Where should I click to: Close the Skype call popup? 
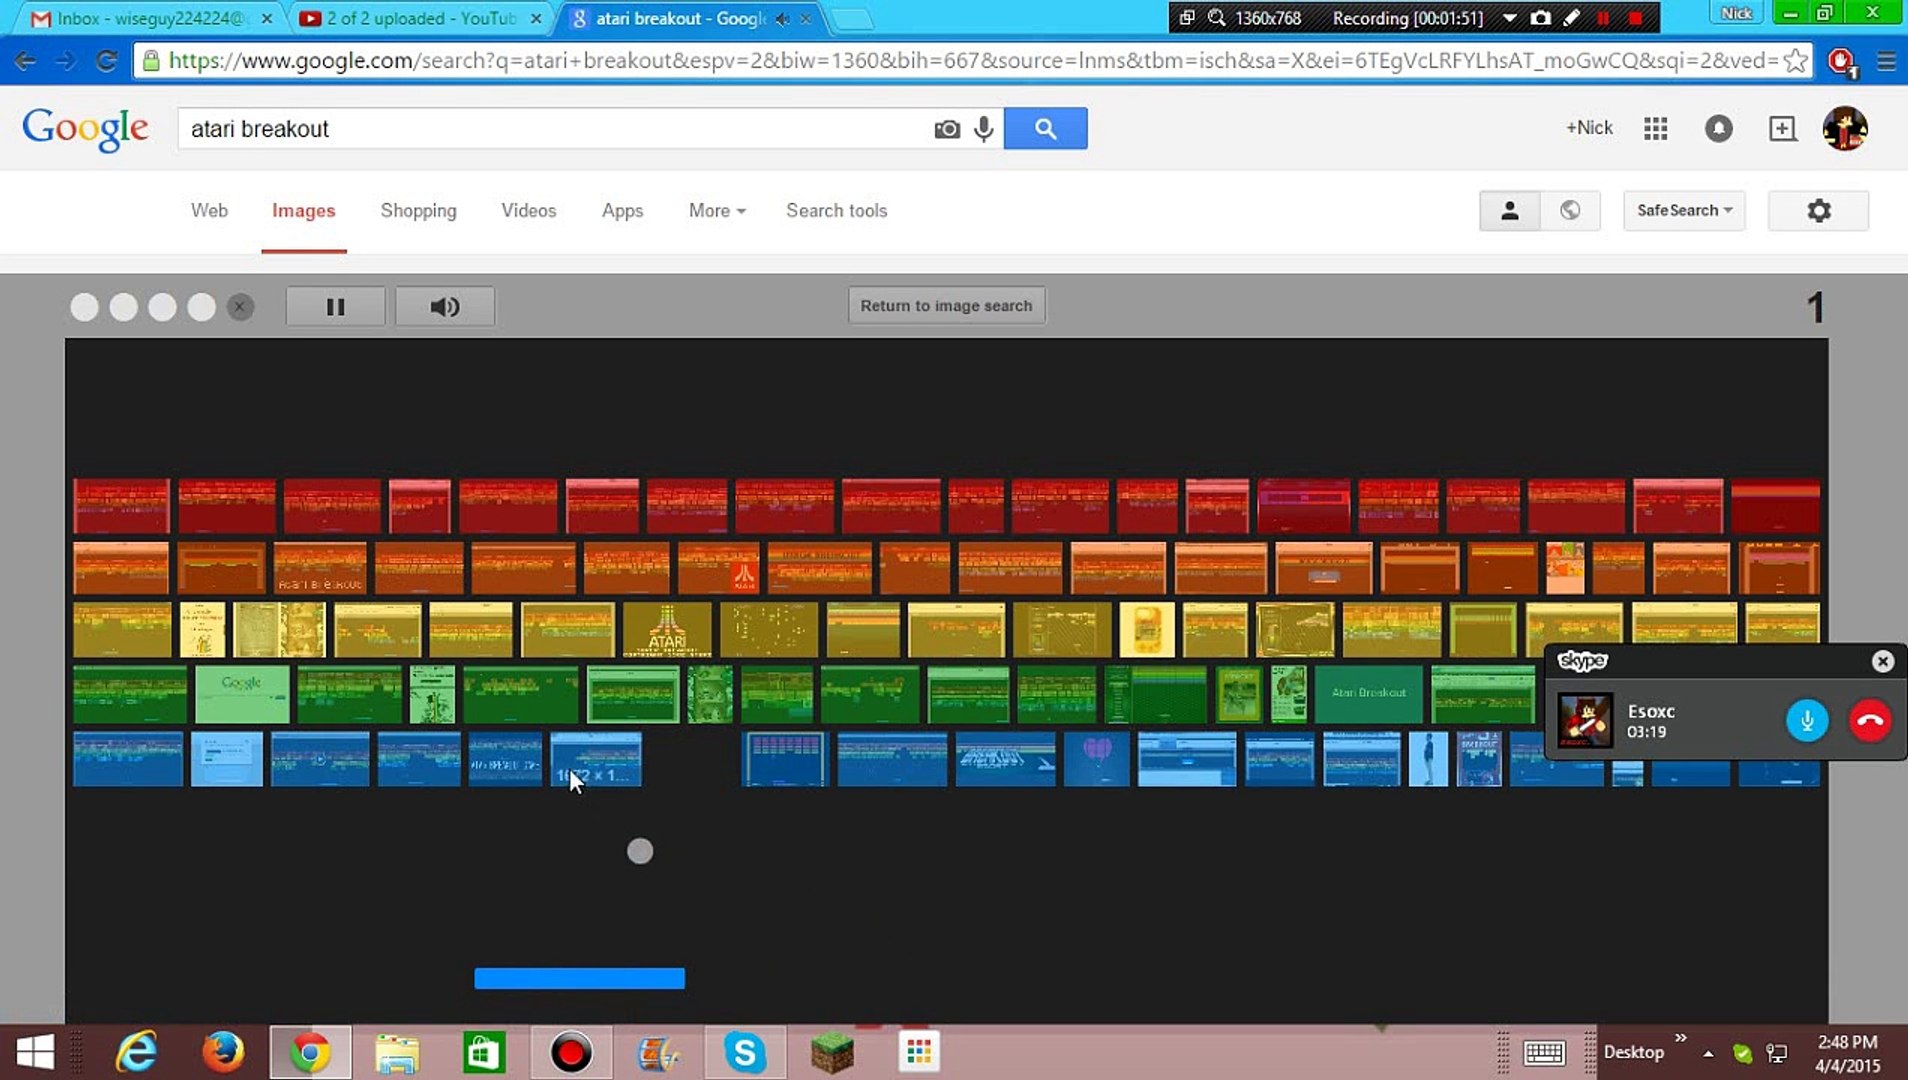pos(1882,661)
